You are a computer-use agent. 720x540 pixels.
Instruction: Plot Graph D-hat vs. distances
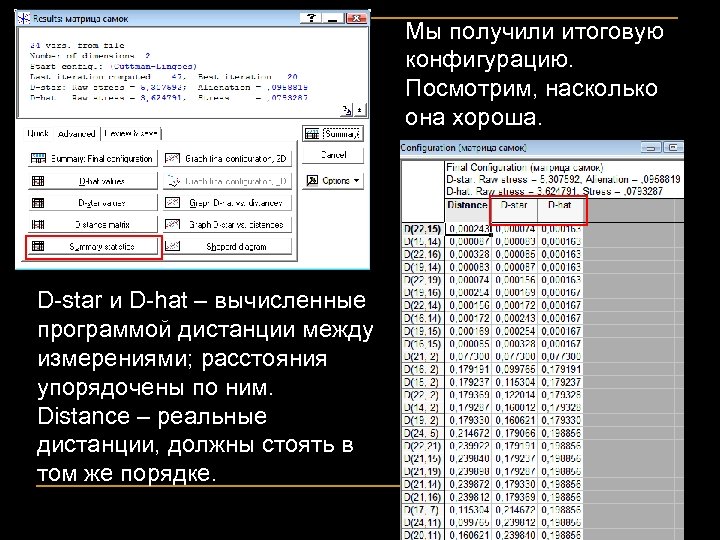(x=227, y=202)
